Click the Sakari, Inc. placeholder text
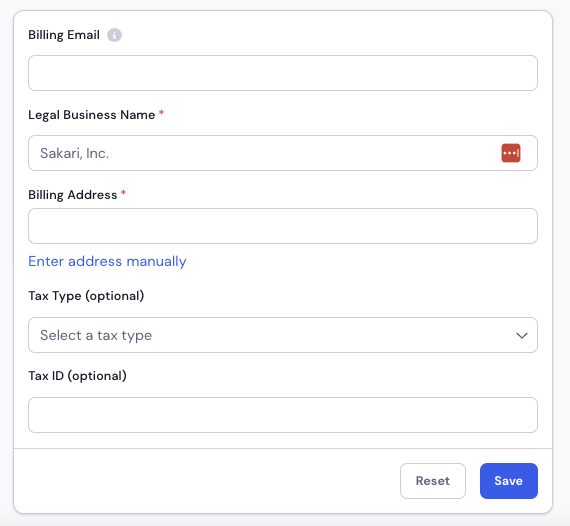 click(75, 153)
